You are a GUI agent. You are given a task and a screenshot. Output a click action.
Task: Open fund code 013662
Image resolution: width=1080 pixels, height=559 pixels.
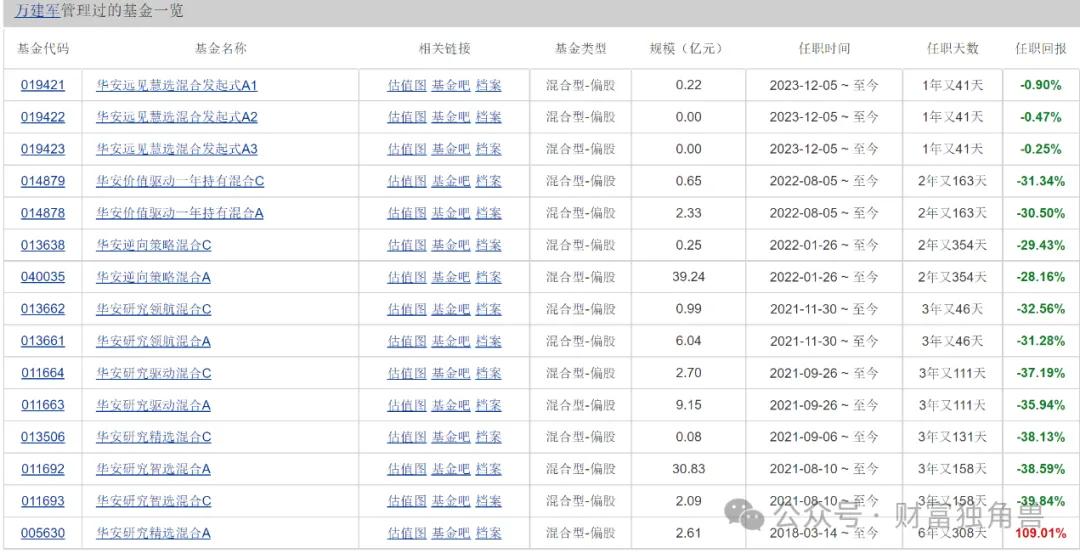click(43, 309)
